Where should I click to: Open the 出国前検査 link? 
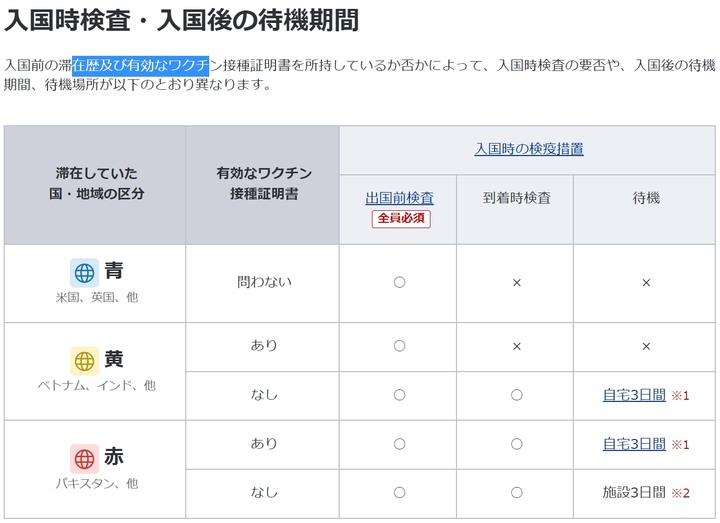(x=399, y=198)
